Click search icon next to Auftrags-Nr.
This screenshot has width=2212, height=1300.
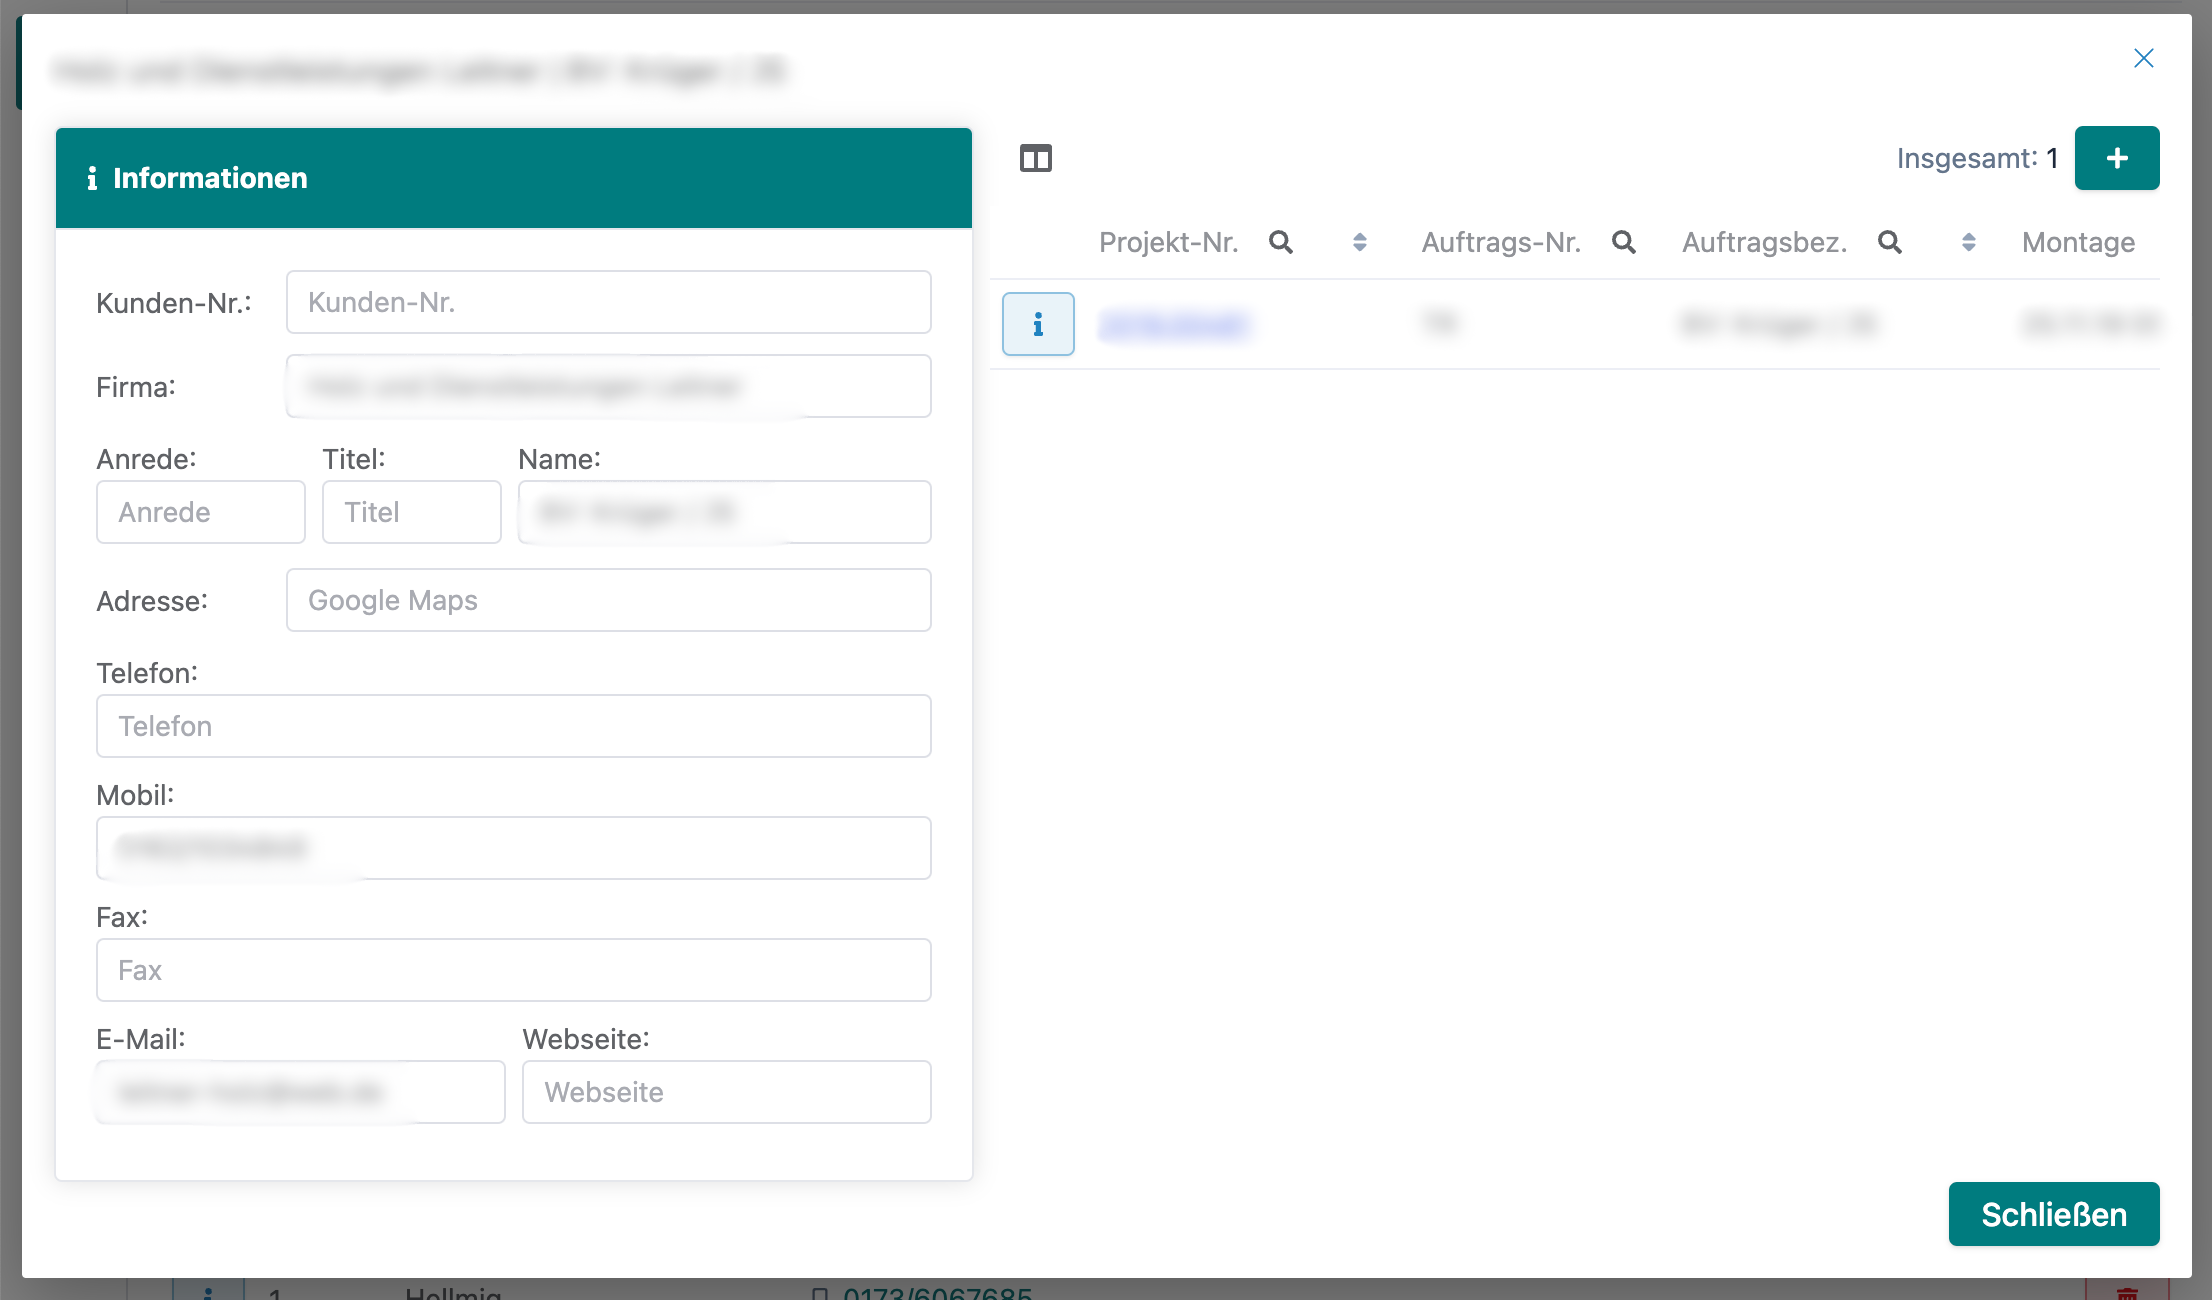tap(1623, 242)
